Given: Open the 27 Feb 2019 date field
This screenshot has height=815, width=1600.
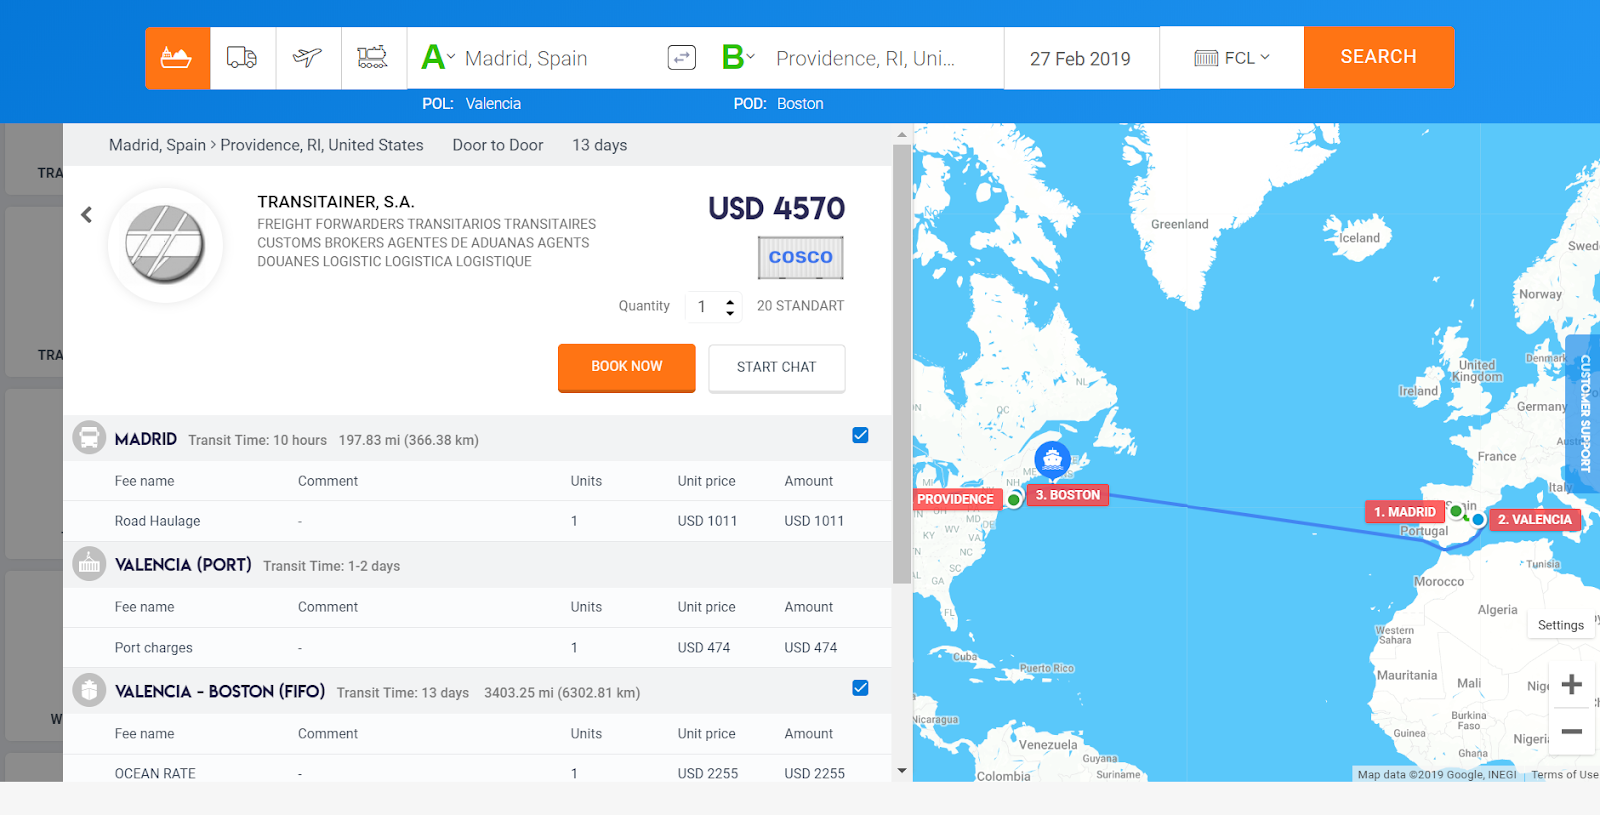Looking at the screenshot, I should 1080,58.
